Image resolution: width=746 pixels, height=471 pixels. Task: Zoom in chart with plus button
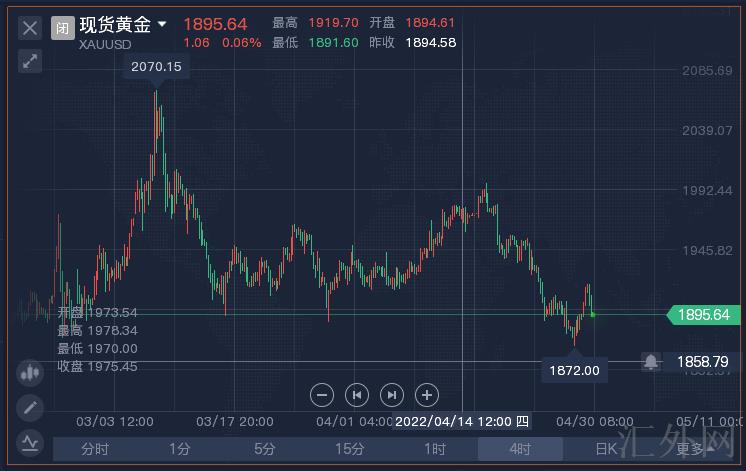tap(427, 394)
